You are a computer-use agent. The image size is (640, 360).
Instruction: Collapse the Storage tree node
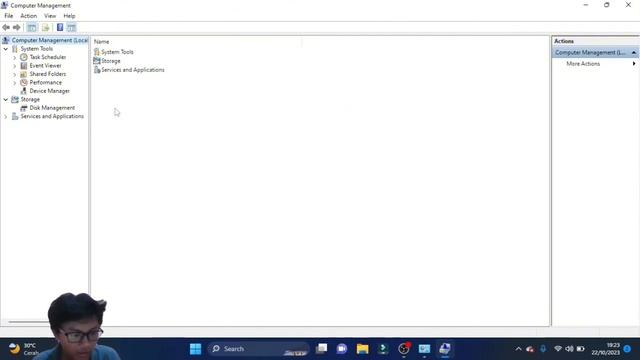(x=6, y=99)
